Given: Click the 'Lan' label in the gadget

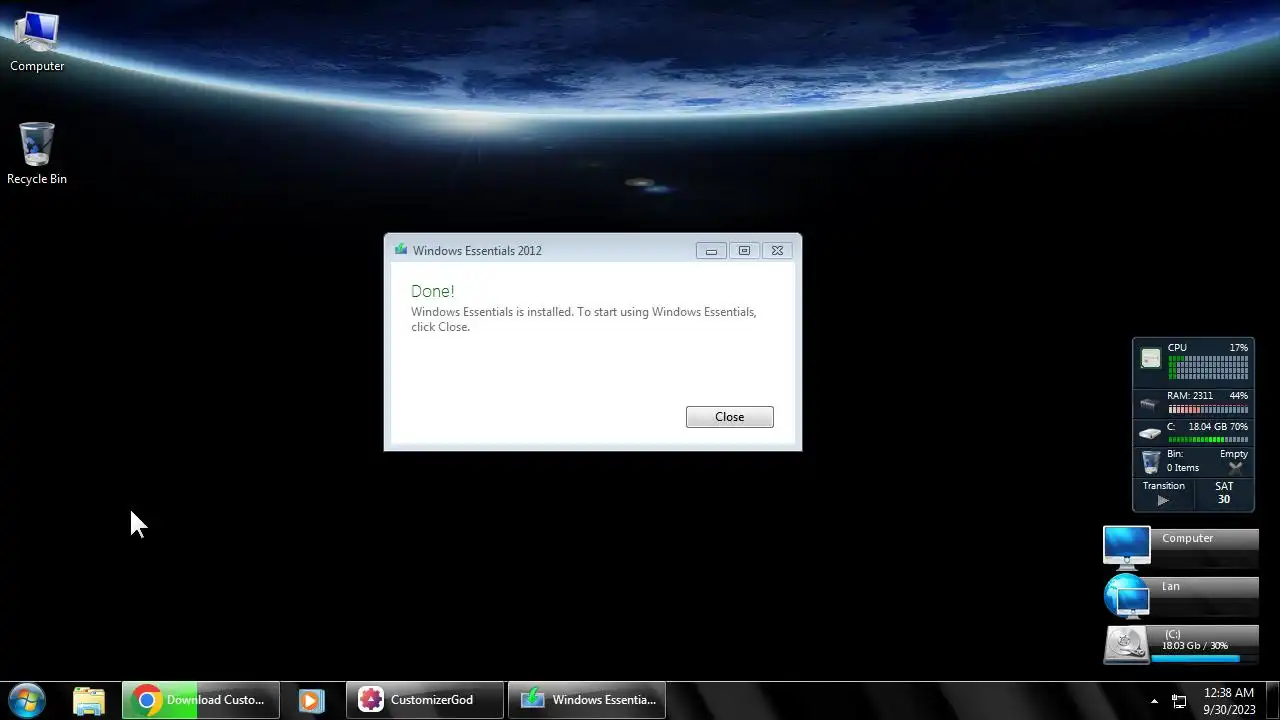Looking at the screenshot, I should pyautogui.click(x=1171, y=586).
